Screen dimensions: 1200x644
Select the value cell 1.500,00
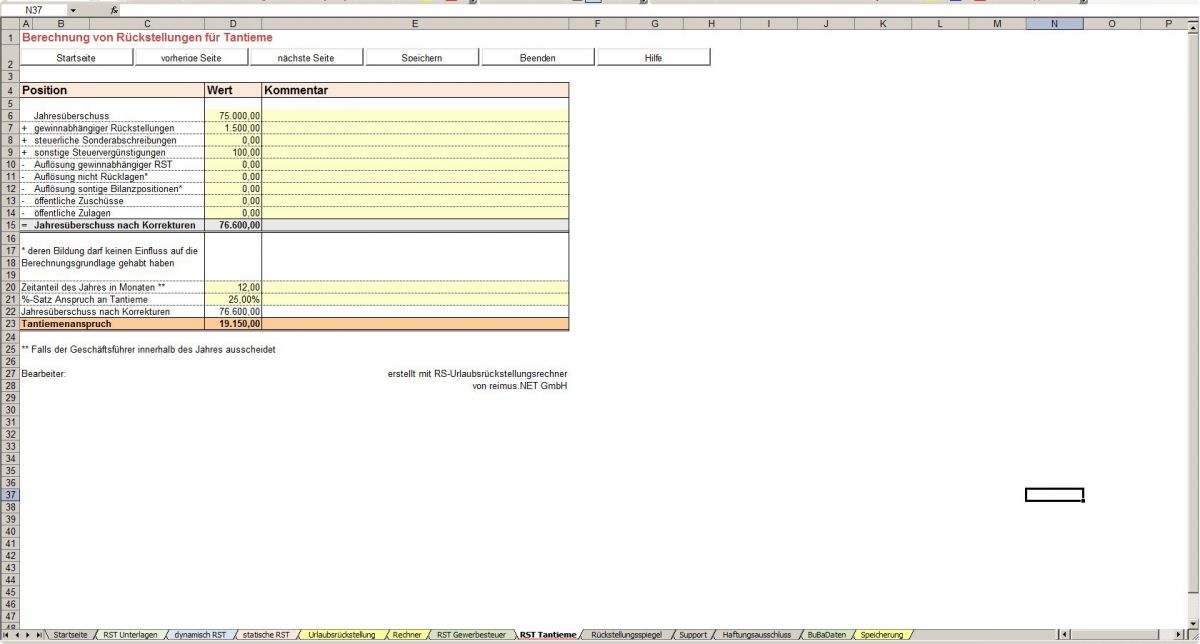[233, 128]
